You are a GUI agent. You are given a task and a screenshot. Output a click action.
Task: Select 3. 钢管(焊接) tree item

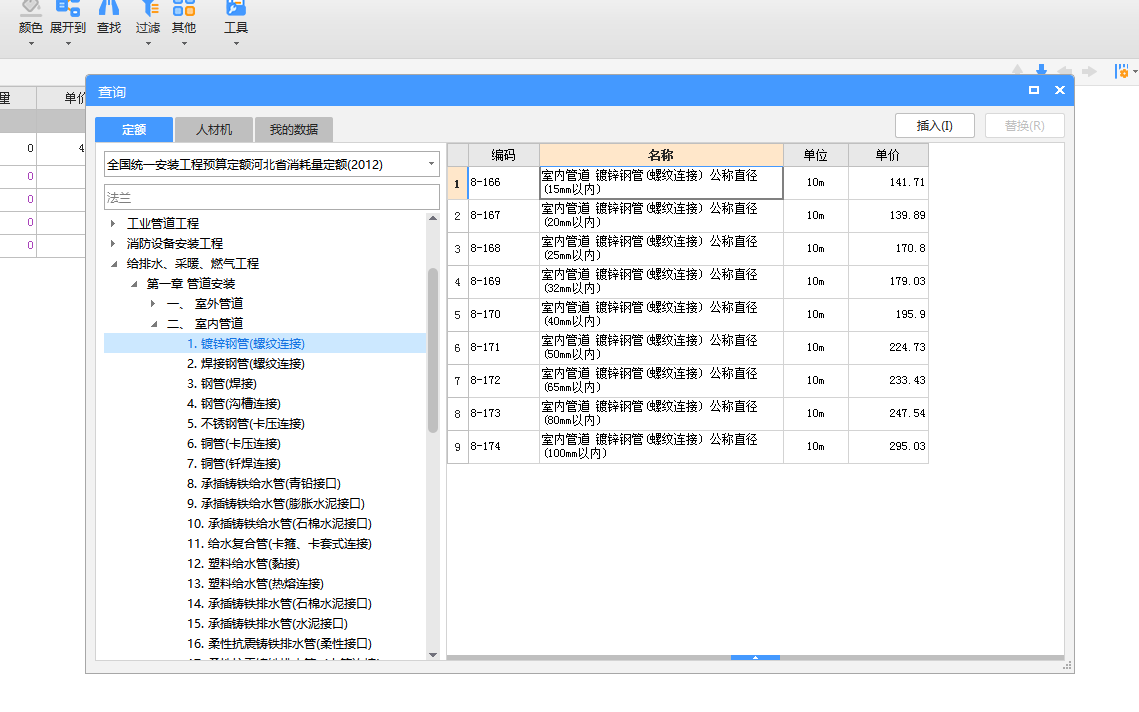click(222, 384)
